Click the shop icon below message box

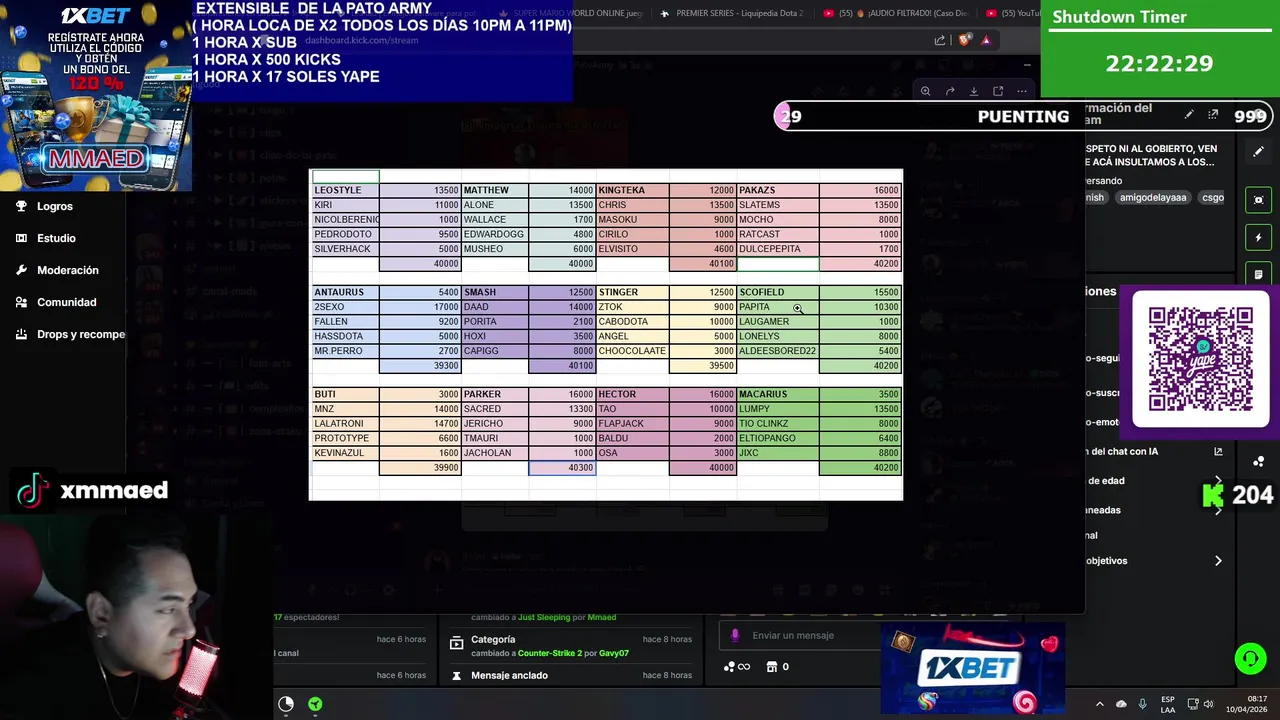click(772, 667)
